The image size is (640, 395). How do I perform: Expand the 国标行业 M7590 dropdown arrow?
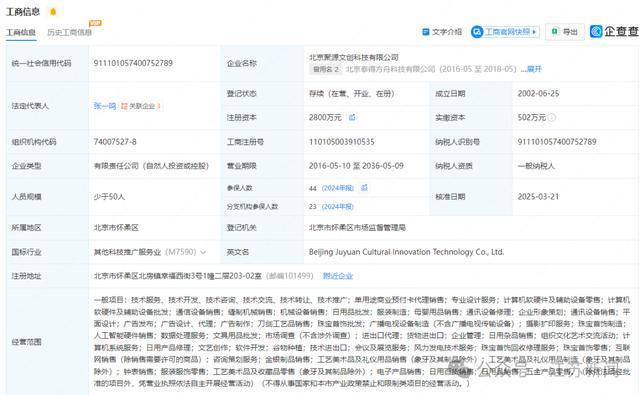tap(203, 252)
